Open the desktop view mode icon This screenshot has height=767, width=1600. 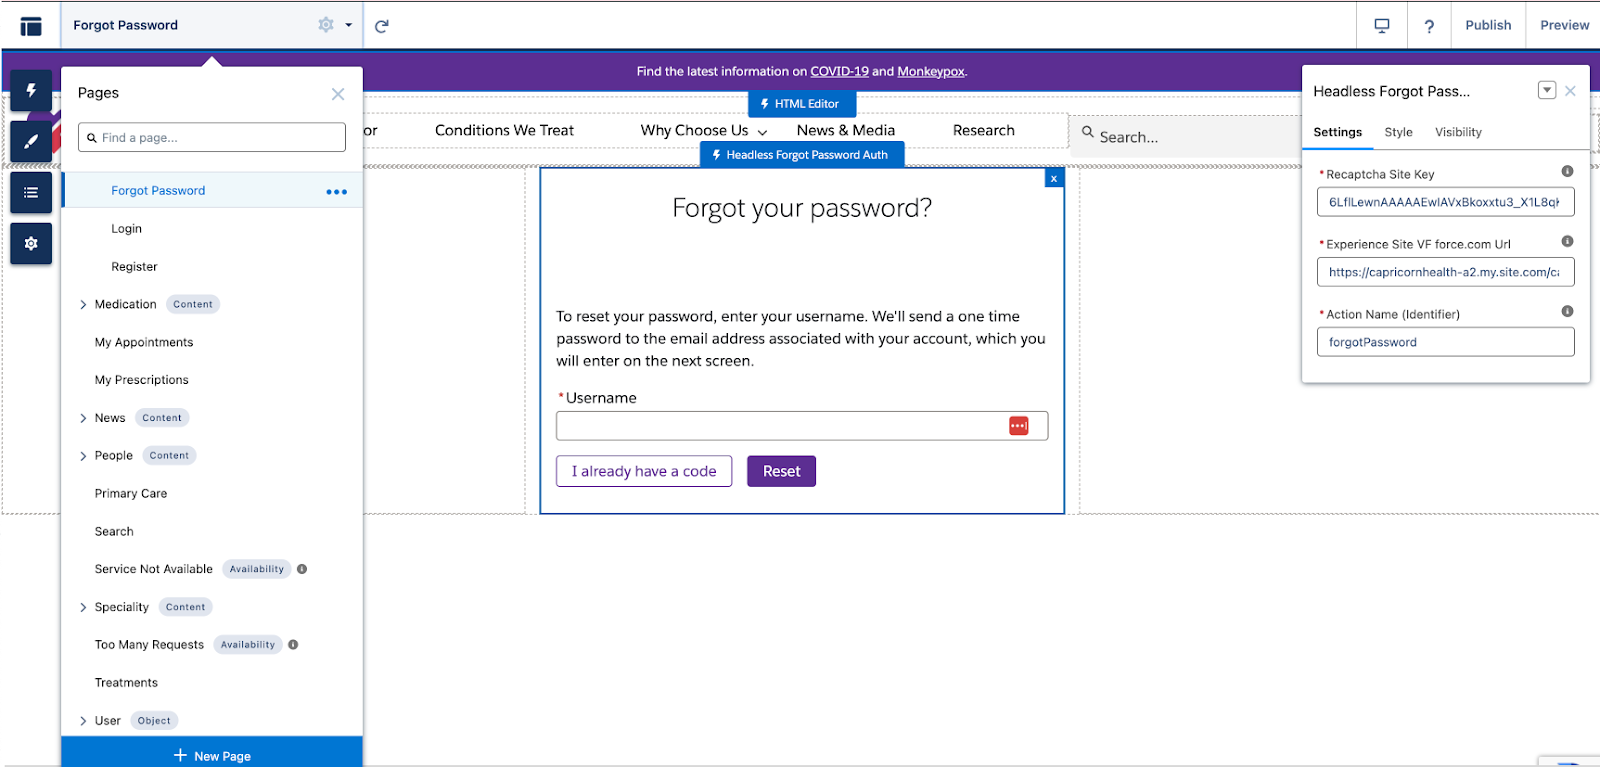1382,26
